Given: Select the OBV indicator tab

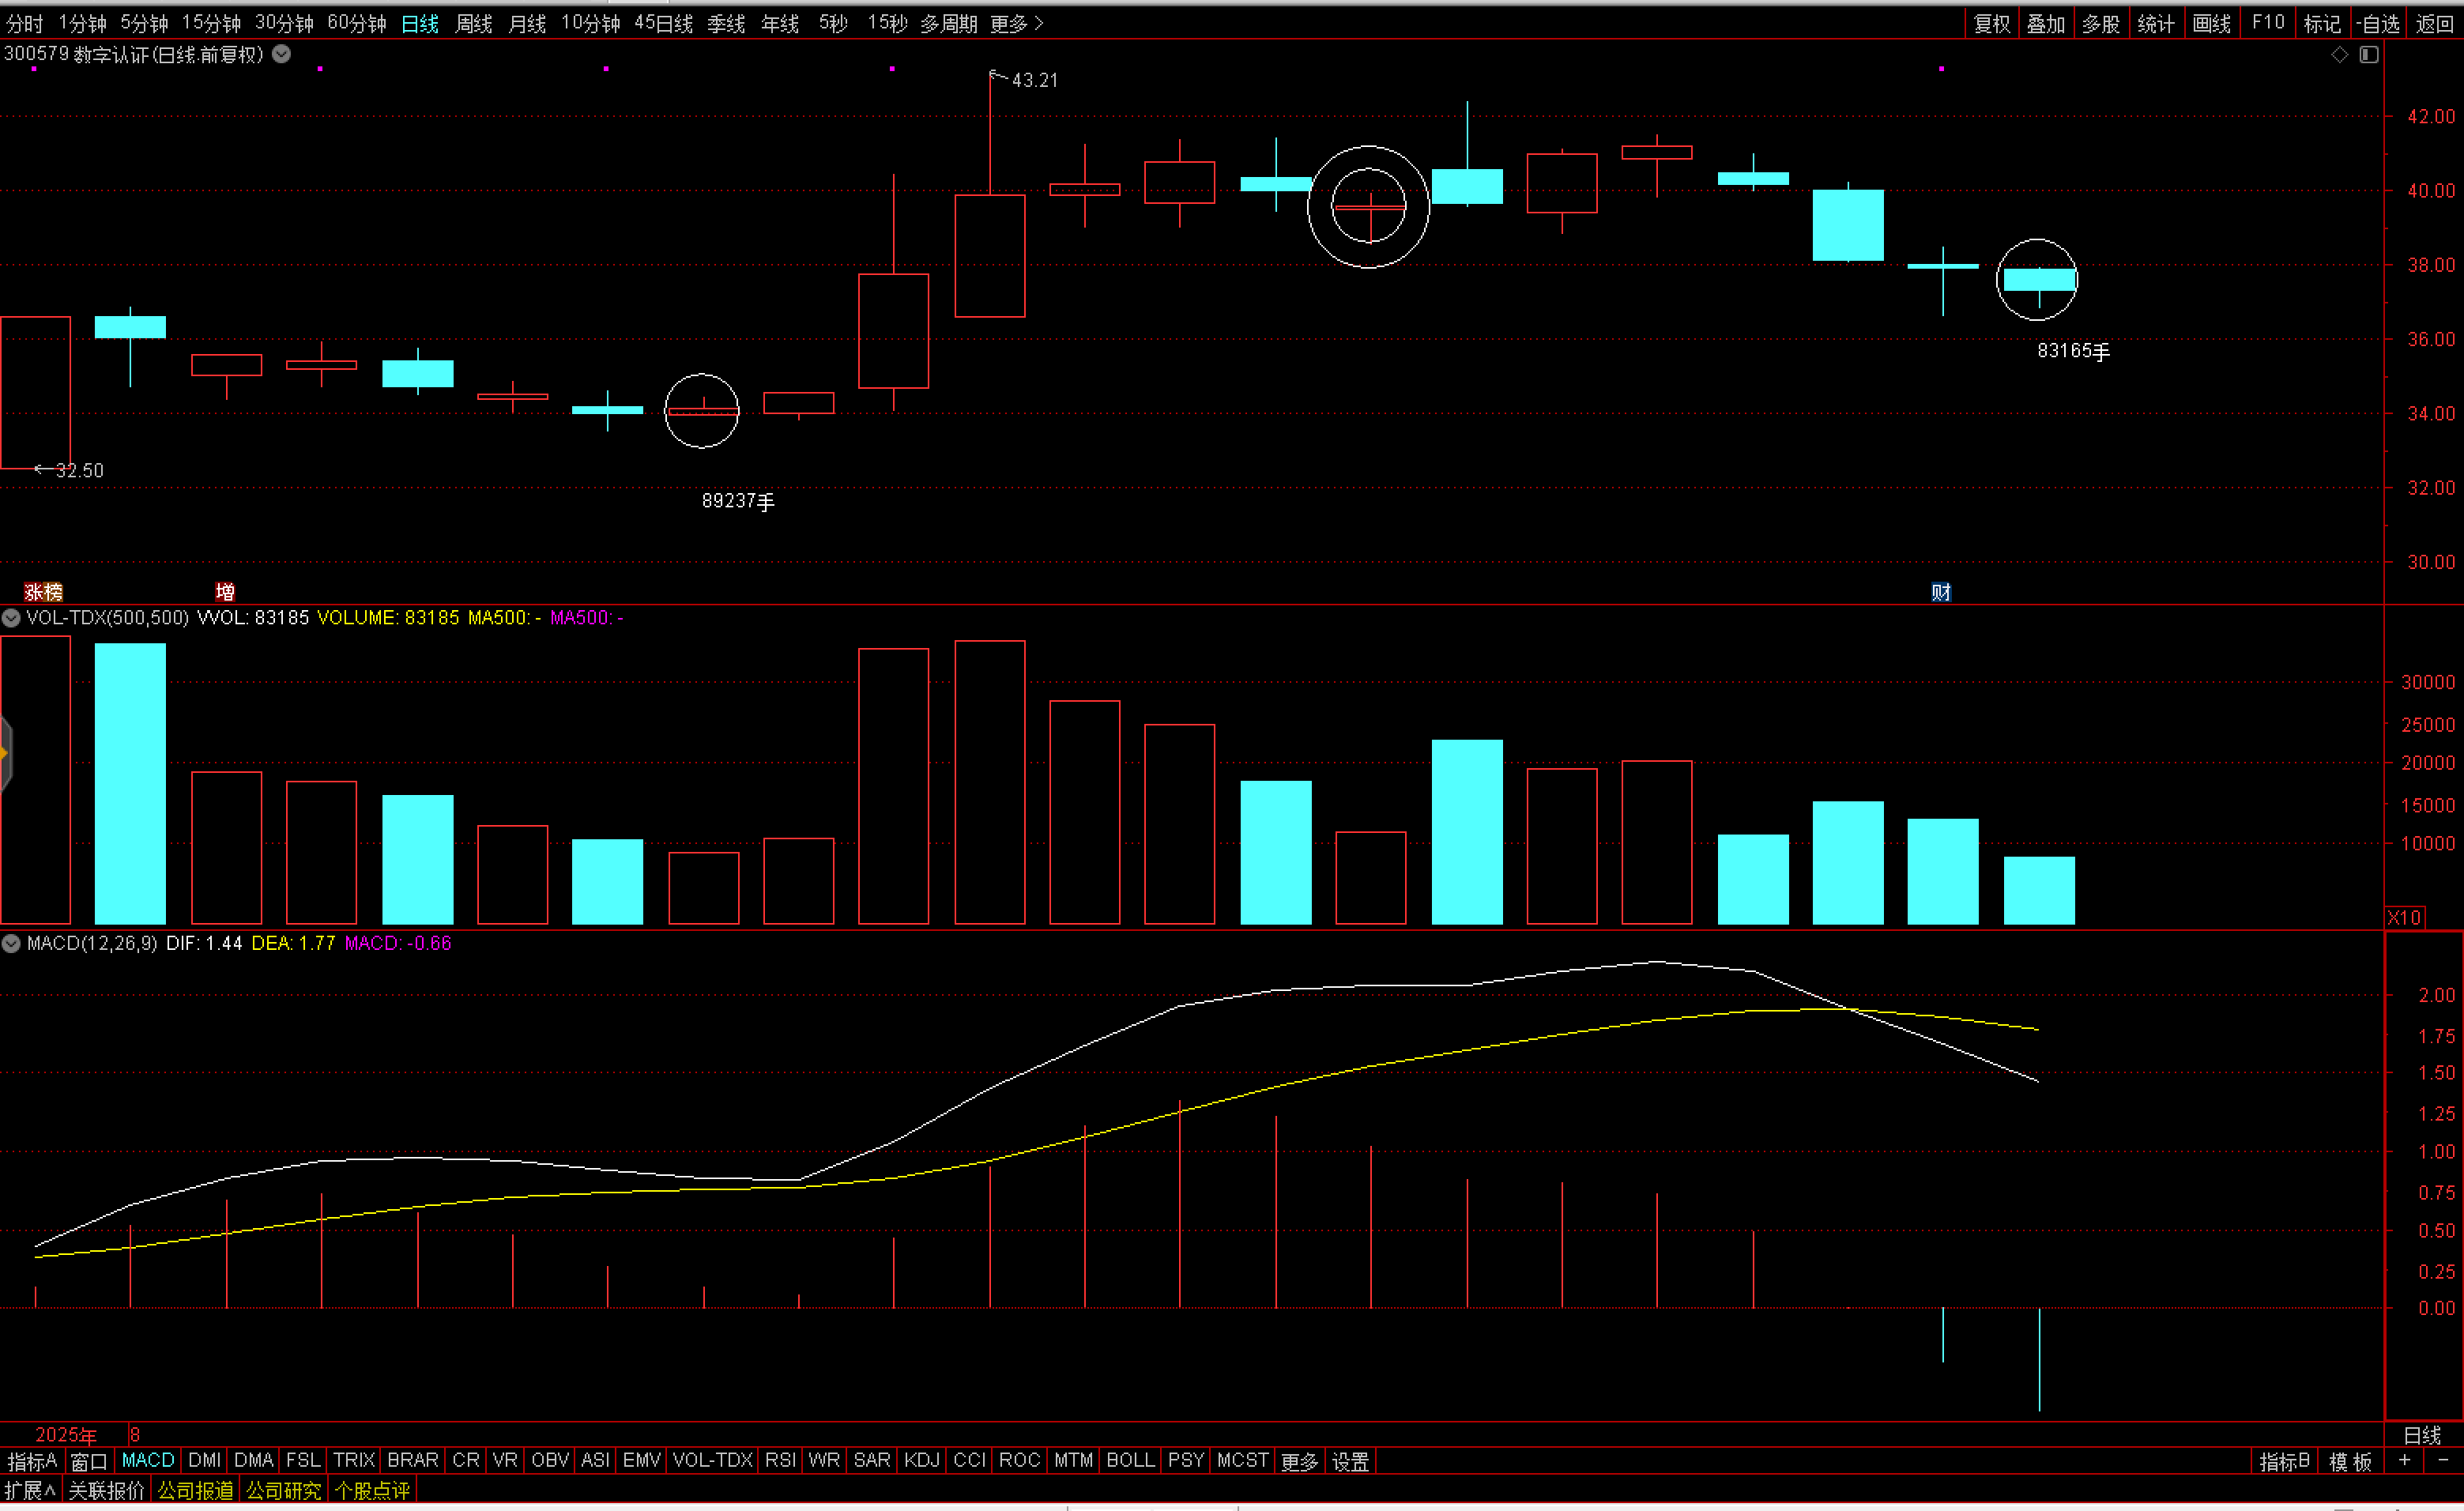Looking at the screenshot, I should tap(550, 1461).
